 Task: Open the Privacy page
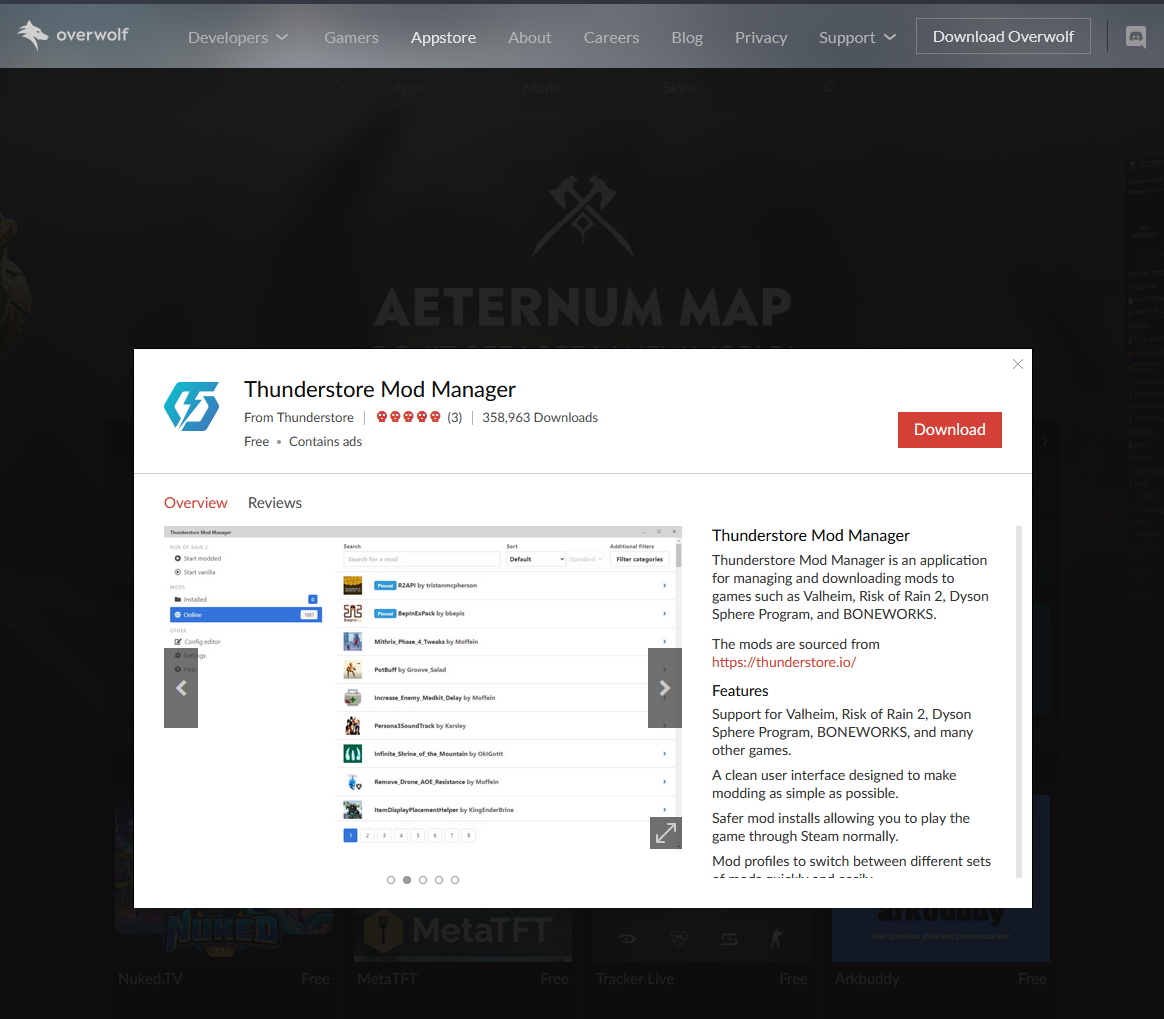[x=761, y=37]
